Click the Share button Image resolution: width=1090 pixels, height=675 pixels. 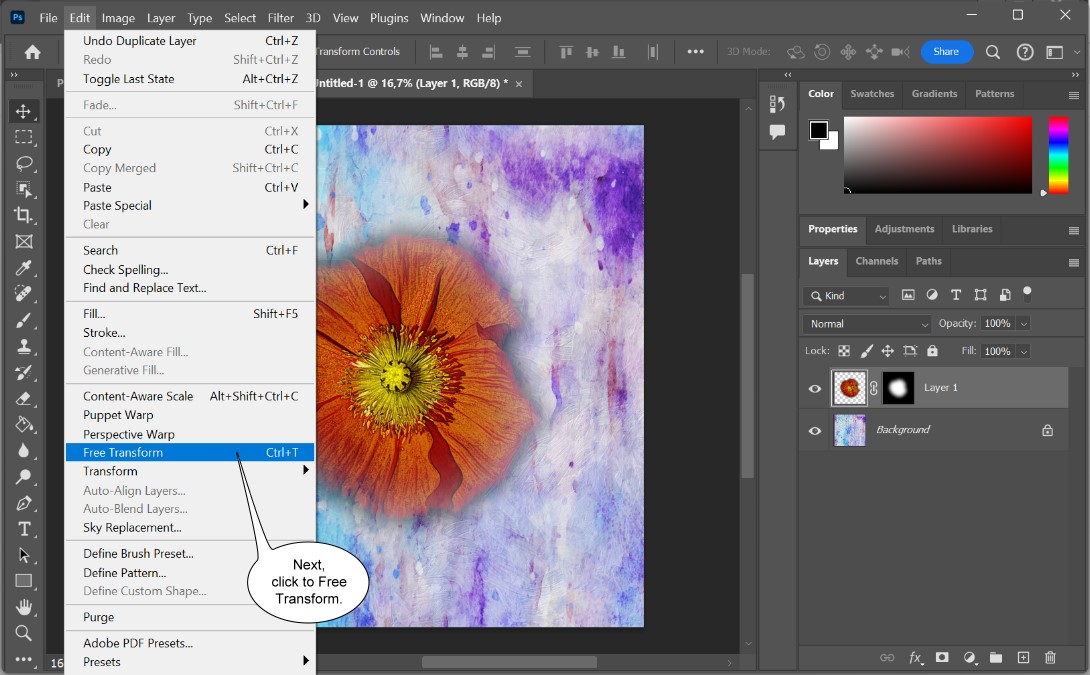[946, 52]
